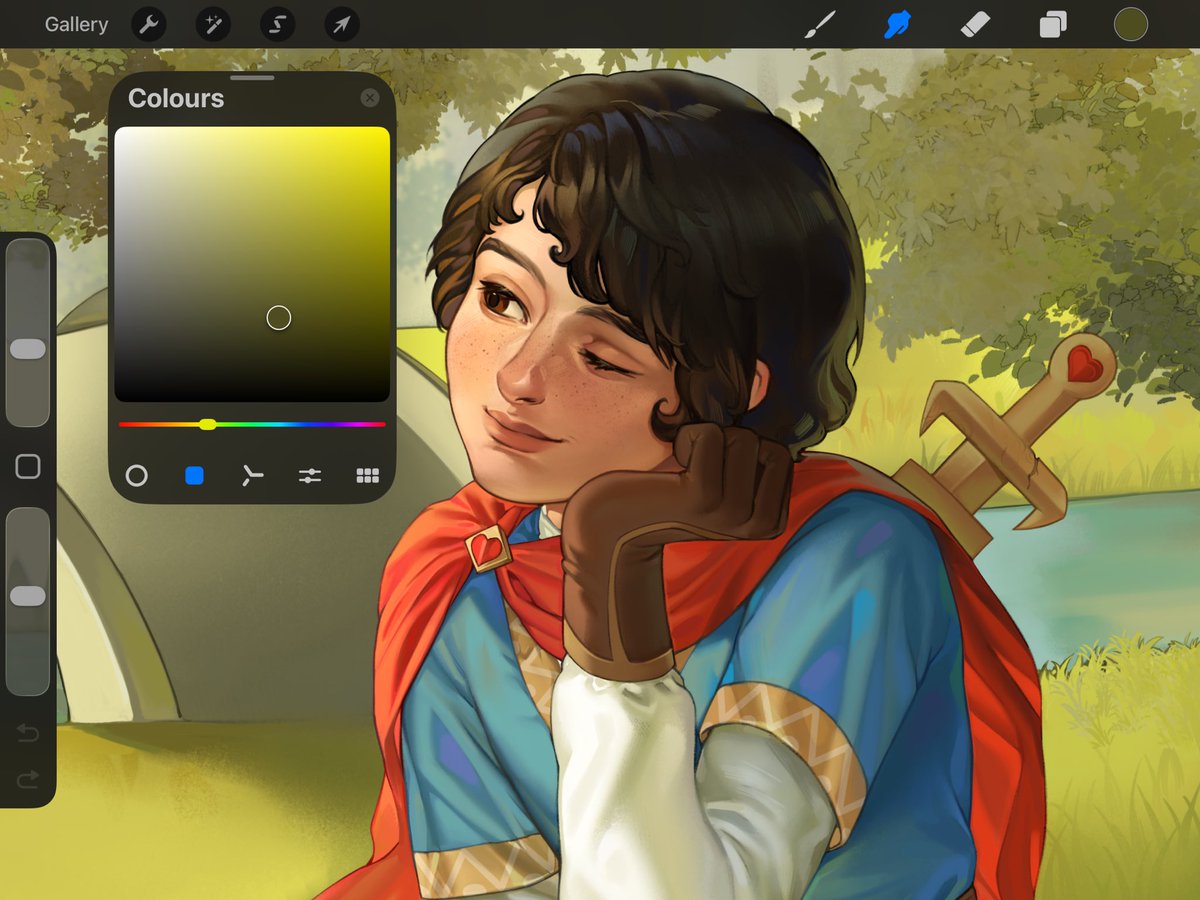Open the Selection tool
This screenshot has height=900, width=1200.
(x=277, y=24)
